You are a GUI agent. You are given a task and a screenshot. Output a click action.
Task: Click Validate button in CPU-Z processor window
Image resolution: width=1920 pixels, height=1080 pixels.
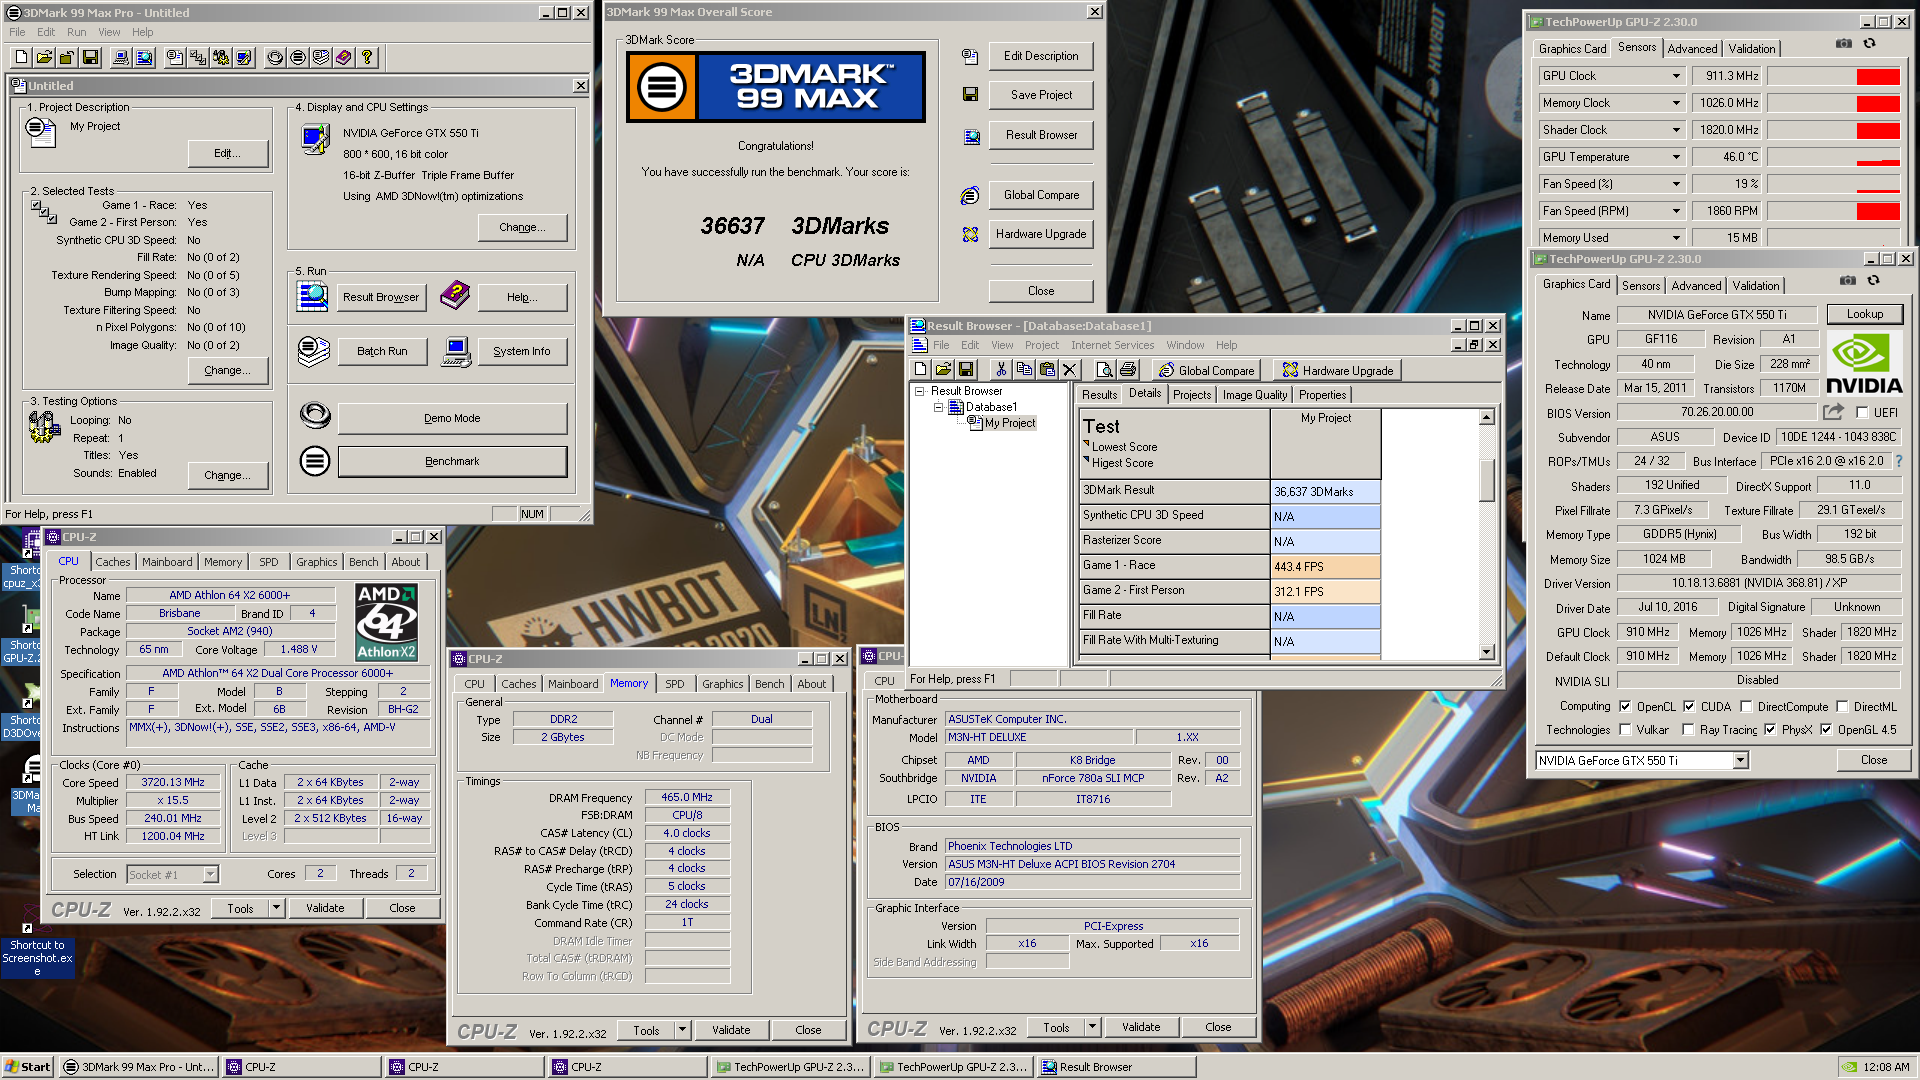tap(325, 908)
